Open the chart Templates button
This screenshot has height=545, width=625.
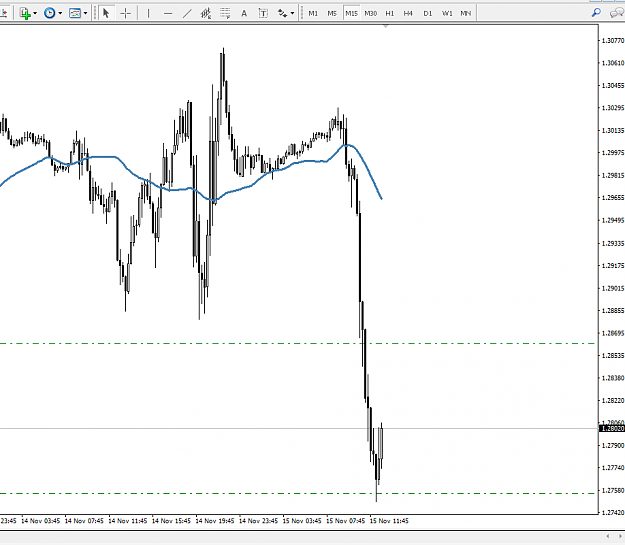pyautogui.click(x=75, y=13)
